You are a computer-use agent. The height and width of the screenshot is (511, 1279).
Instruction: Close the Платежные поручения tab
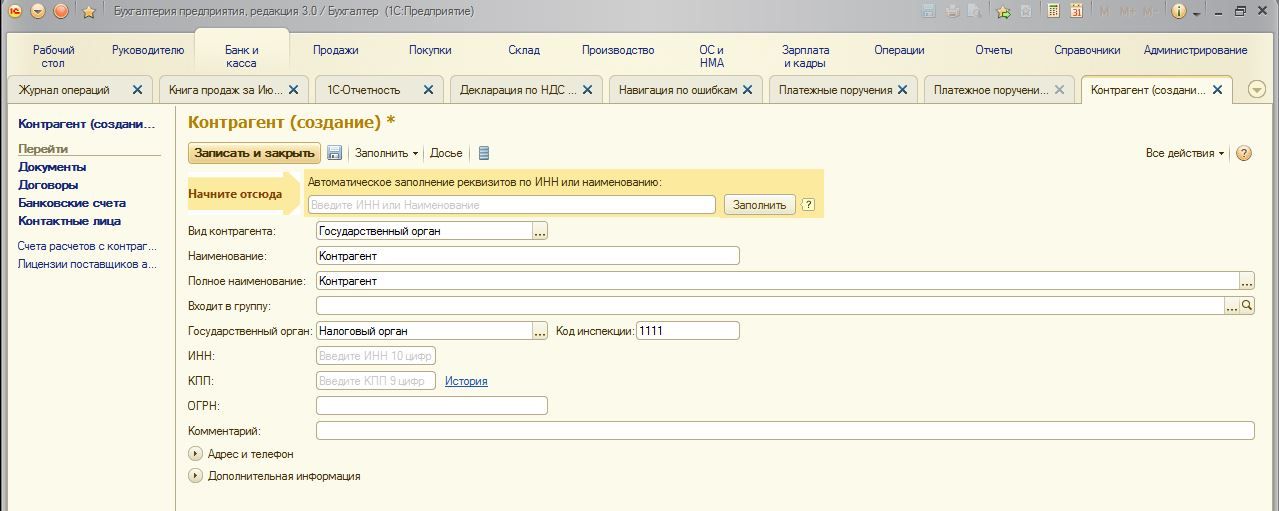click(902, 90)
